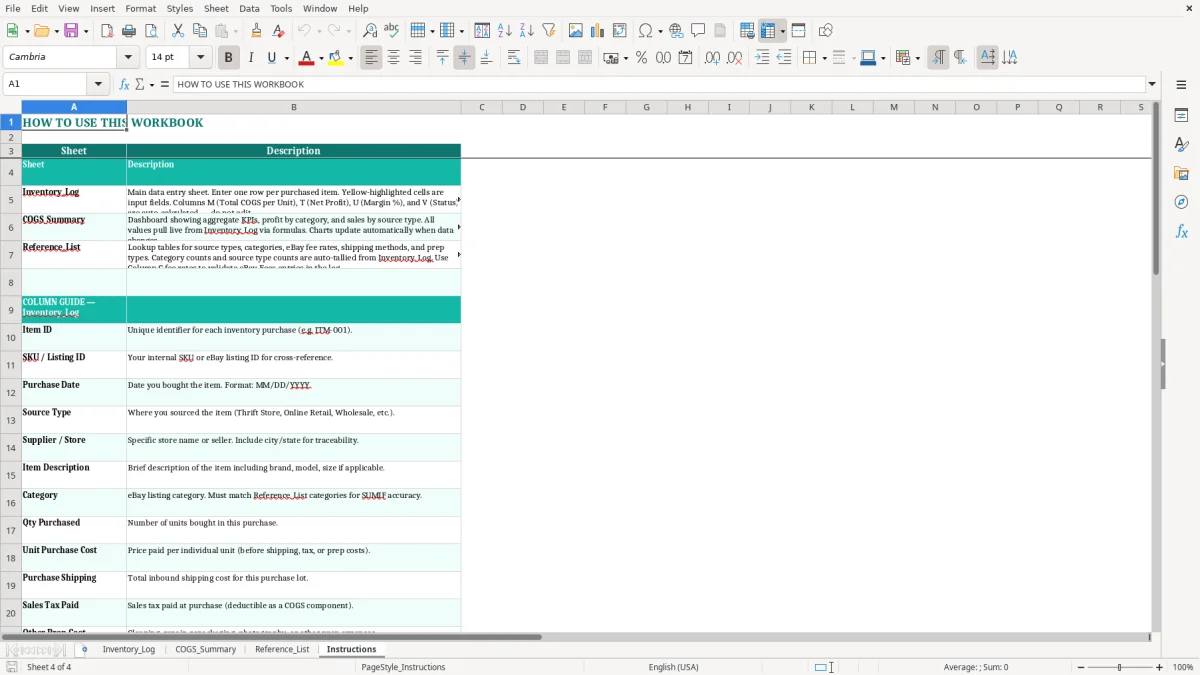Open Draw functions shapes icon

pyautogui.click(x=826, y=31)
